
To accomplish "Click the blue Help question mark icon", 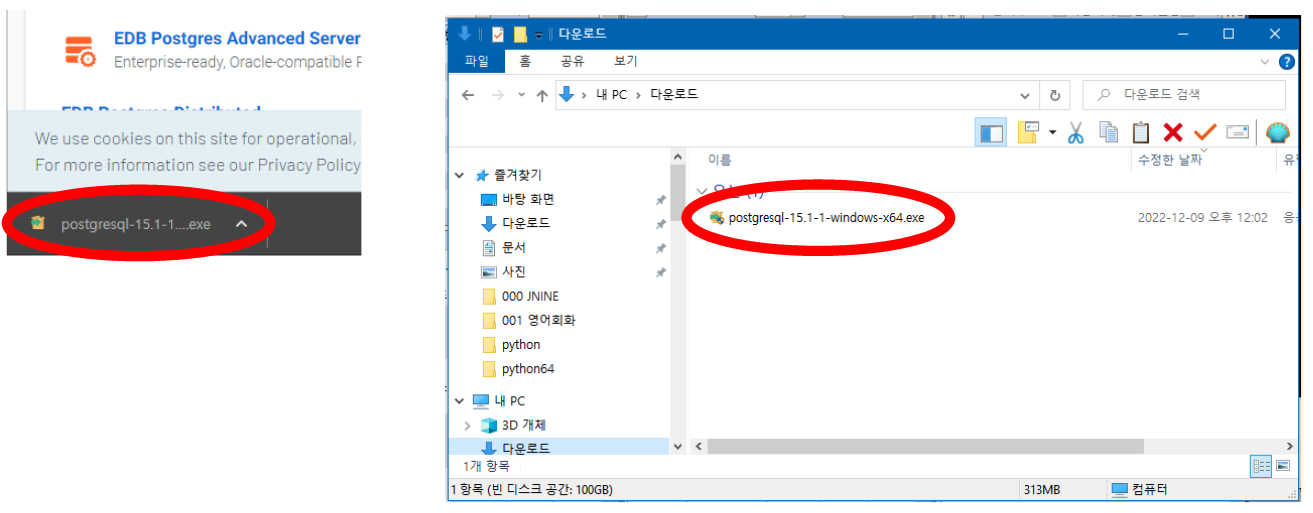I will click(1288, 62).
